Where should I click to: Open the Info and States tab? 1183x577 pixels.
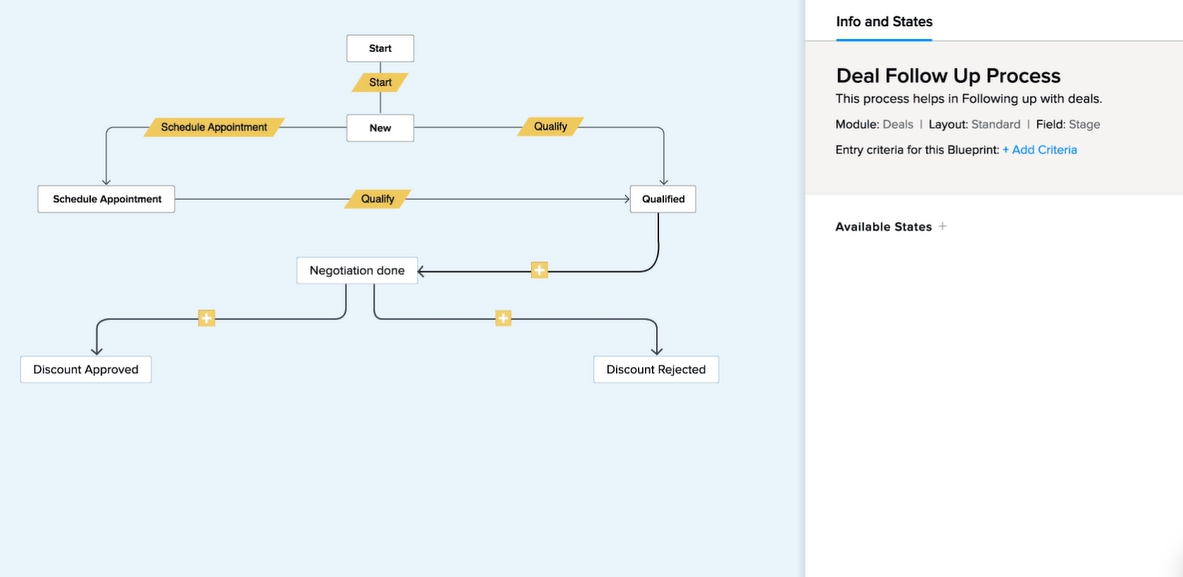[x=883, y=22]
